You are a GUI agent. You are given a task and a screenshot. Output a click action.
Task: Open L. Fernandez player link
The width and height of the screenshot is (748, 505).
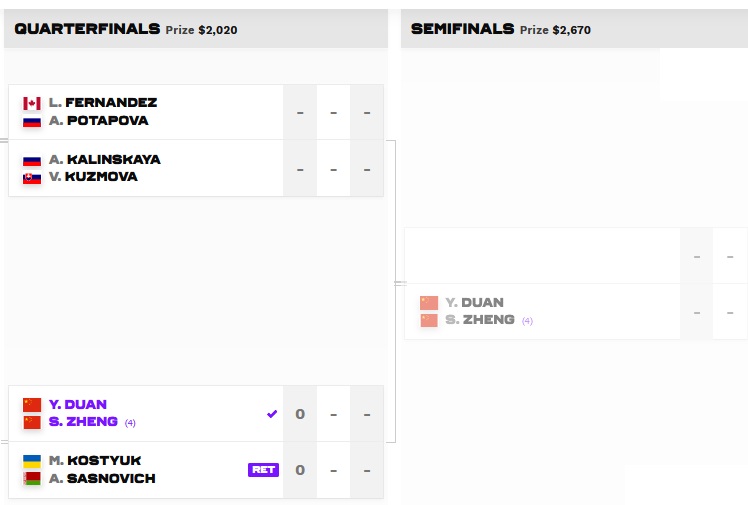pyautogui.click(x=102, y=103)
